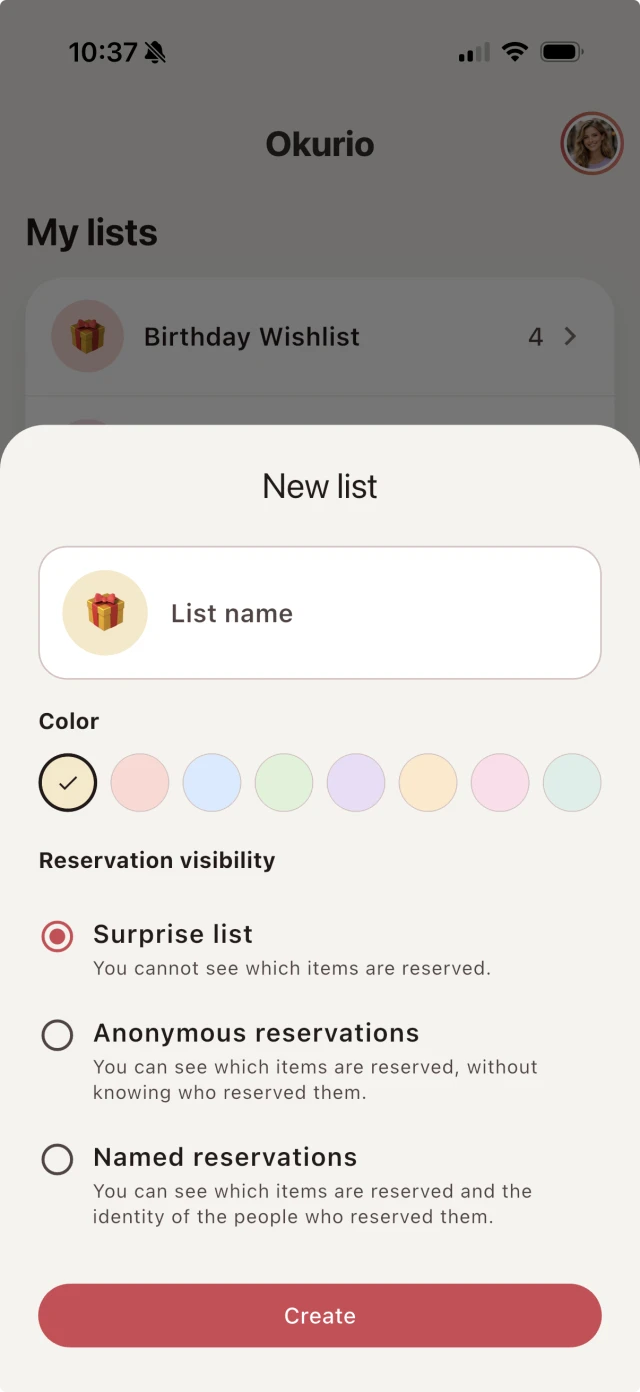Tap the Birthday Wishlist gift icon

(x=87, y=336)
